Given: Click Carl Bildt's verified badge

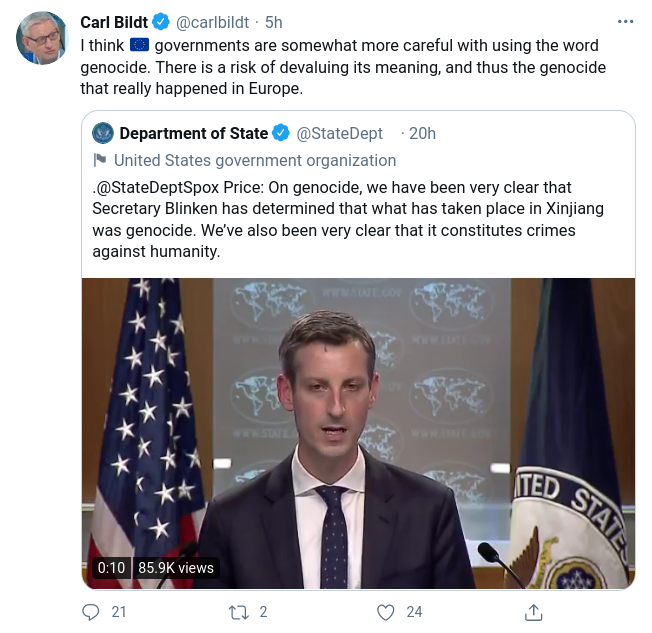Looking at the screenshot, I should click(159, 23).
